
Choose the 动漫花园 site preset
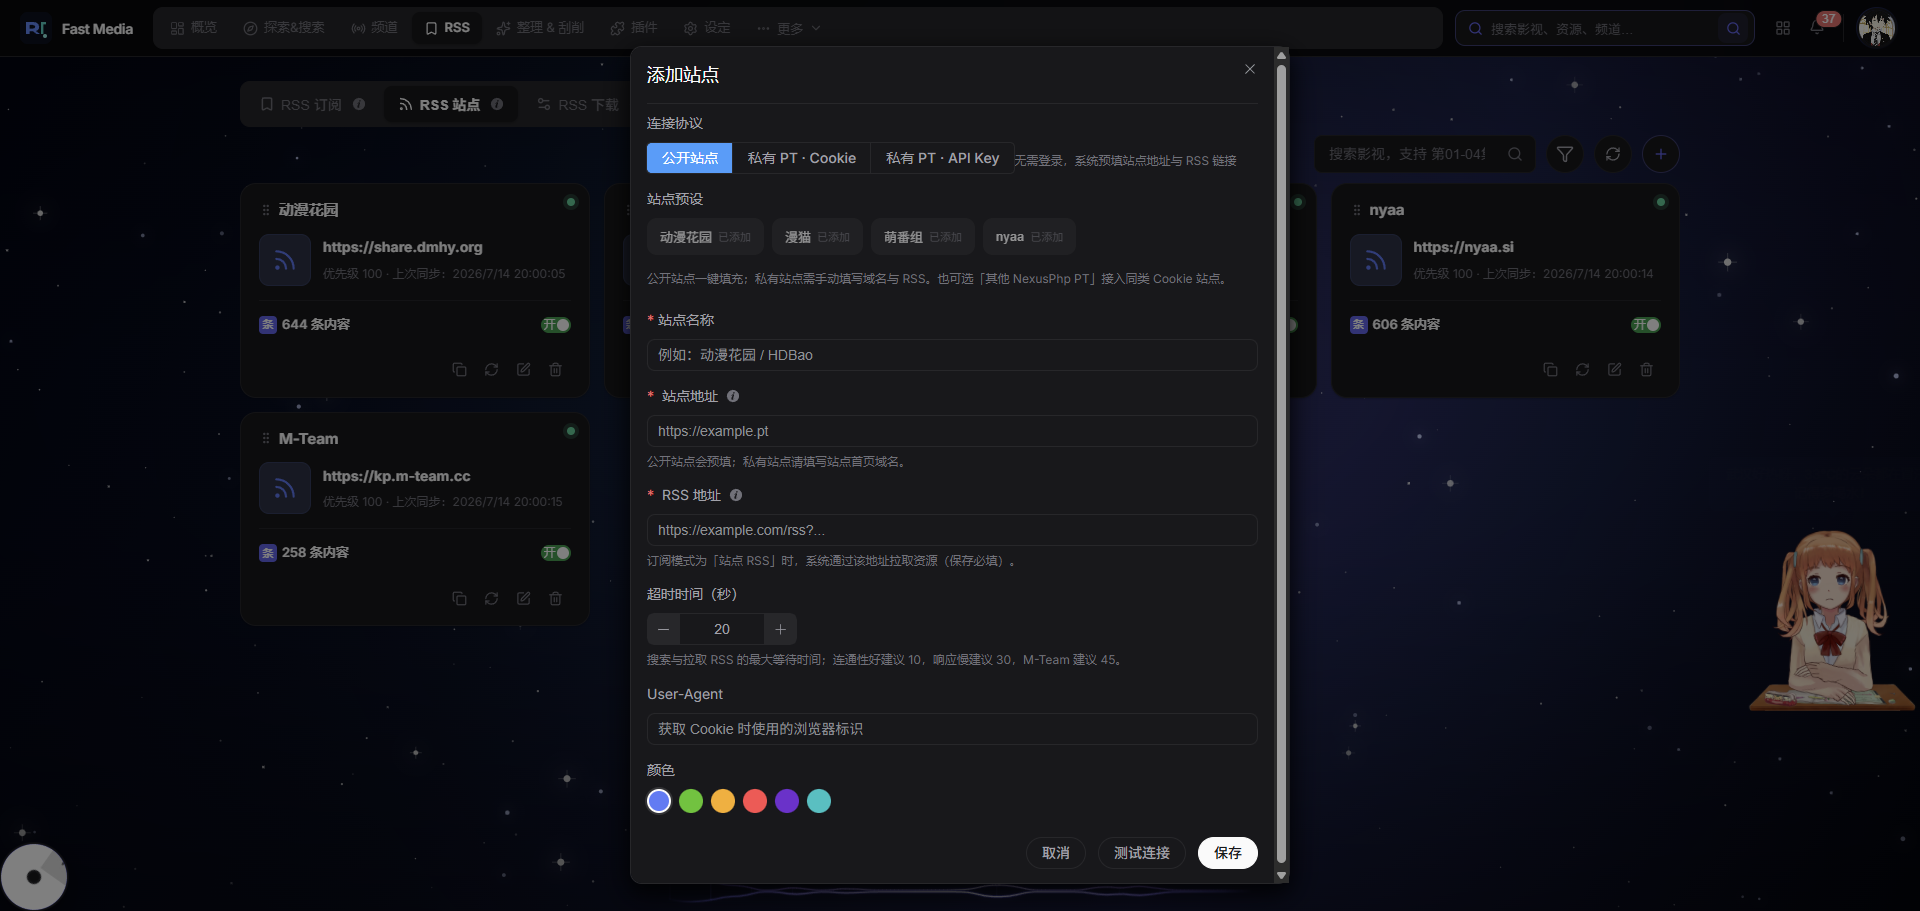[x=705, y=237]
